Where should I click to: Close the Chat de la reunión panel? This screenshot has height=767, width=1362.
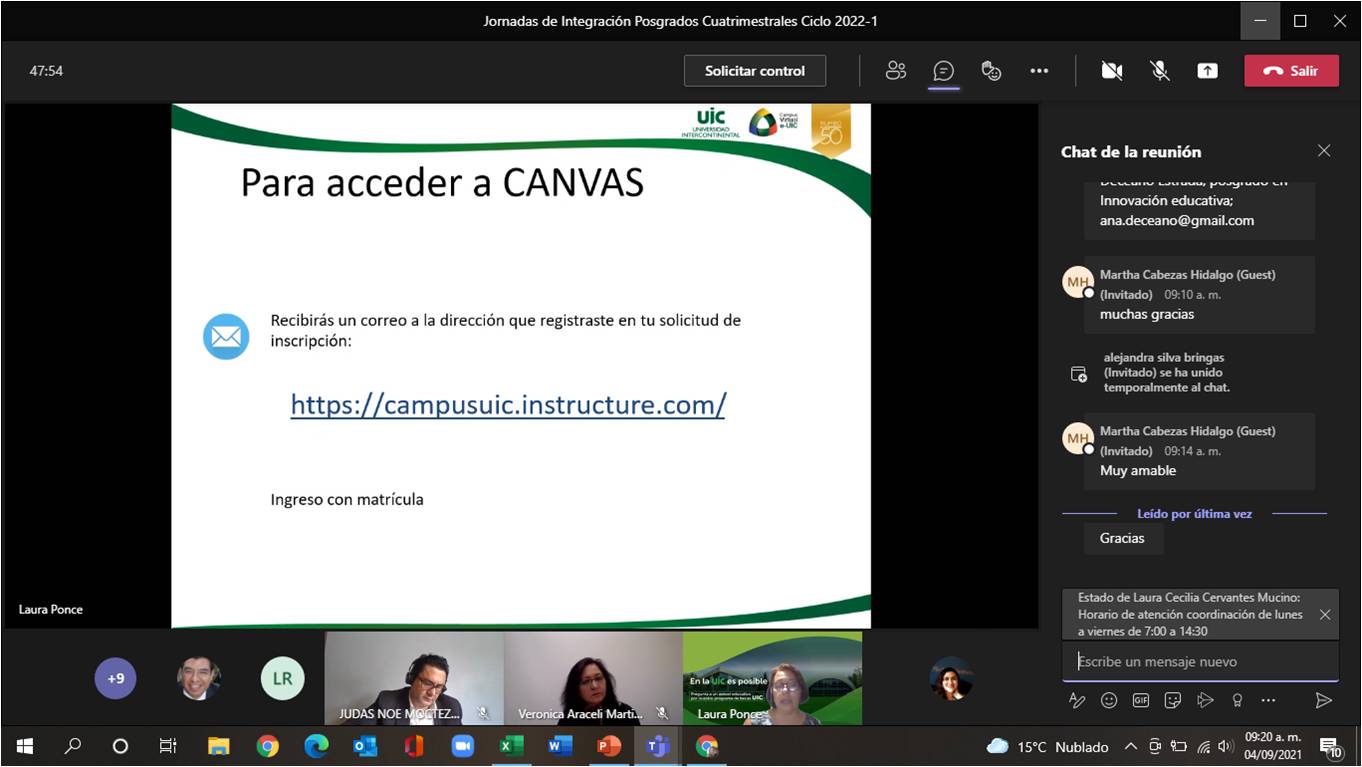pos(1324,151)
